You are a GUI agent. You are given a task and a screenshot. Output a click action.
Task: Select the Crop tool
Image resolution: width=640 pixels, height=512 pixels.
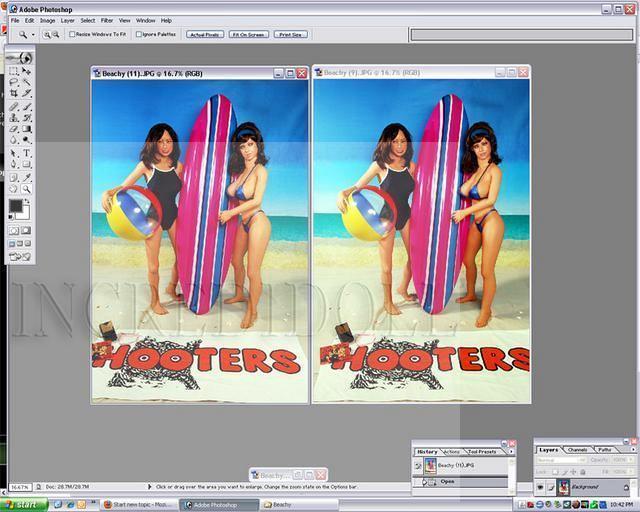pos(13,93)
